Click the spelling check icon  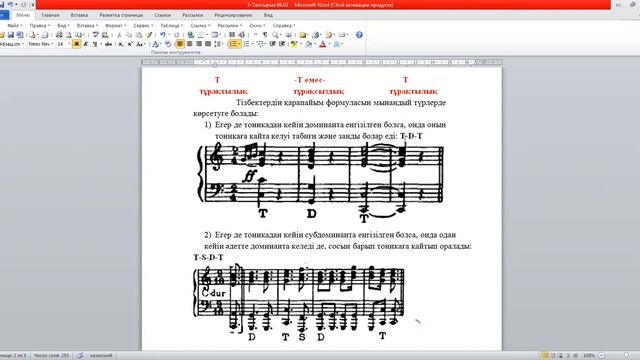(x=96, y=35)
